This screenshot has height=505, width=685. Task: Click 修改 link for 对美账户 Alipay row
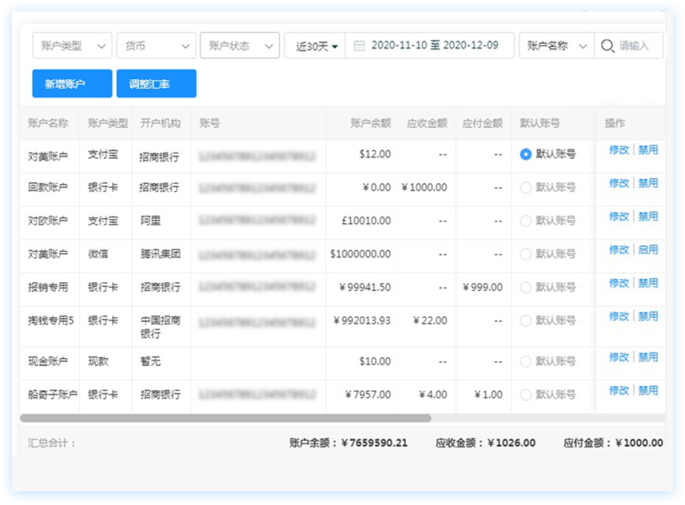[619, 151]
